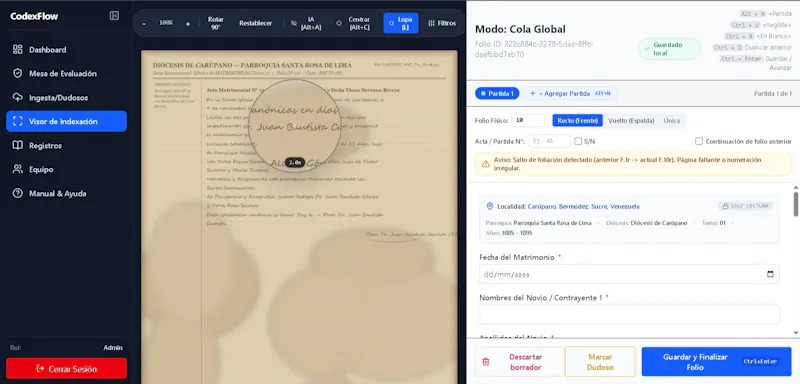Click the Folio Físico number field

528,120
